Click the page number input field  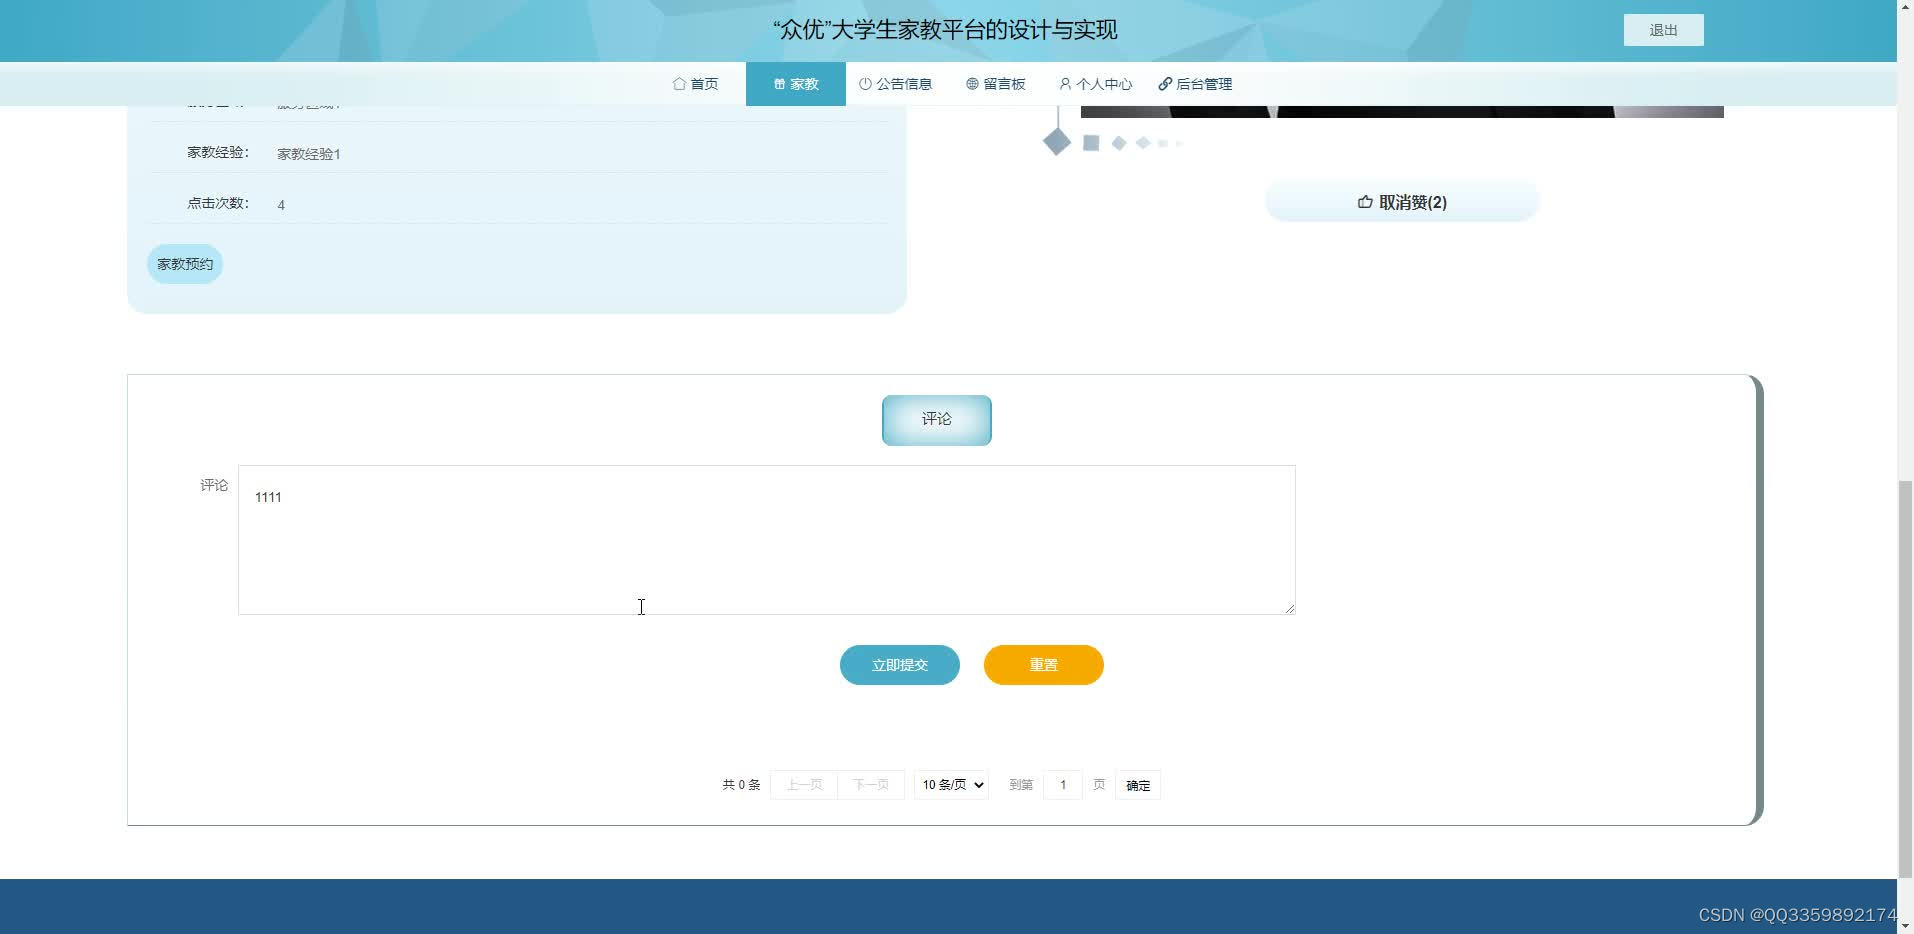point(1063,785)
